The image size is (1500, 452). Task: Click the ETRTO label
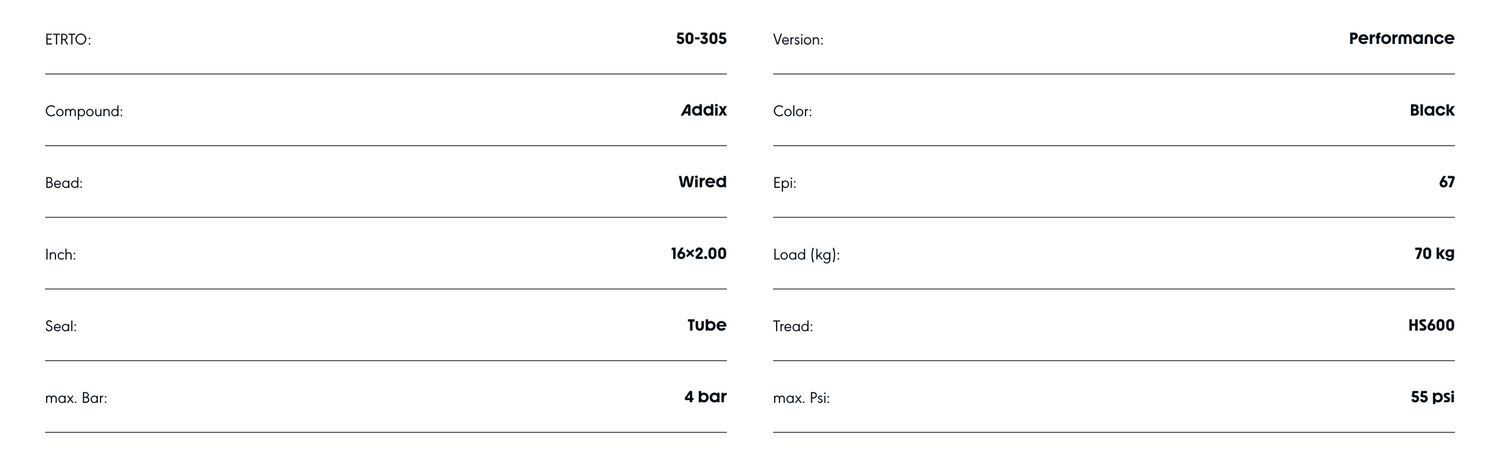pyautogui.click(x=68, y=40)
